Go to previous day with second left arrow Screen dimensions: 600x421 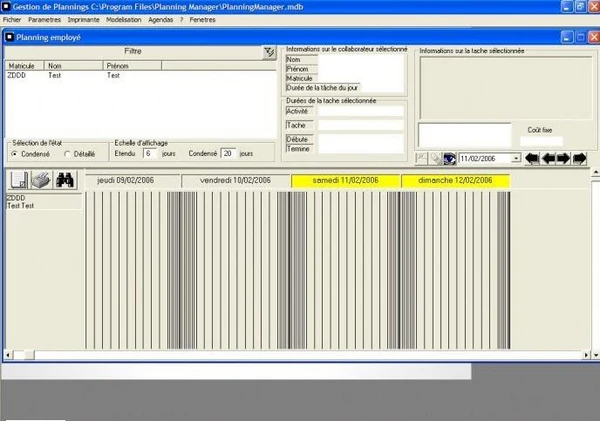click(x=548, y=158)
